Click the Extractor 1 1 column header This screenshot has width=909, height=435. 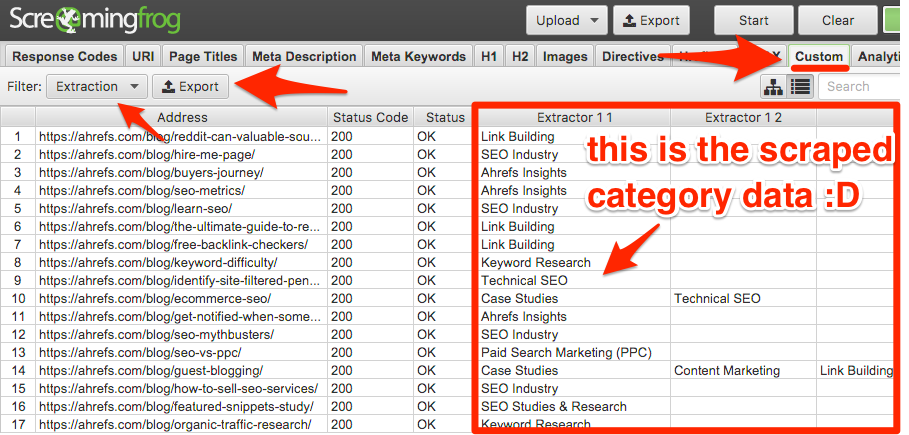(574, 117)
